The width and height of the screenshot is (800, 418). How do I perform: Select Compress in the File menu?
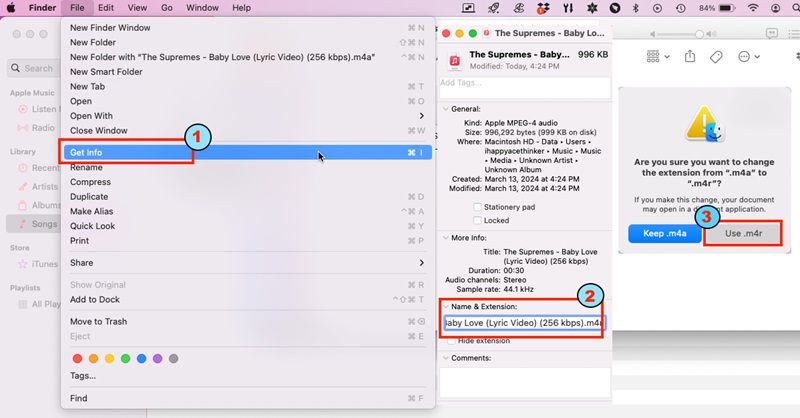[x=247, y=182]
